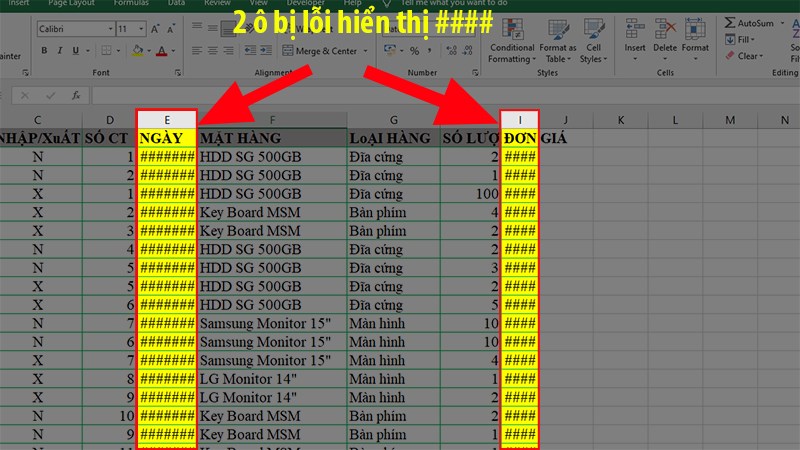Open the Calibri font name dropdown
The width and height of the screenshot is (800, 450).
(108, 29)
